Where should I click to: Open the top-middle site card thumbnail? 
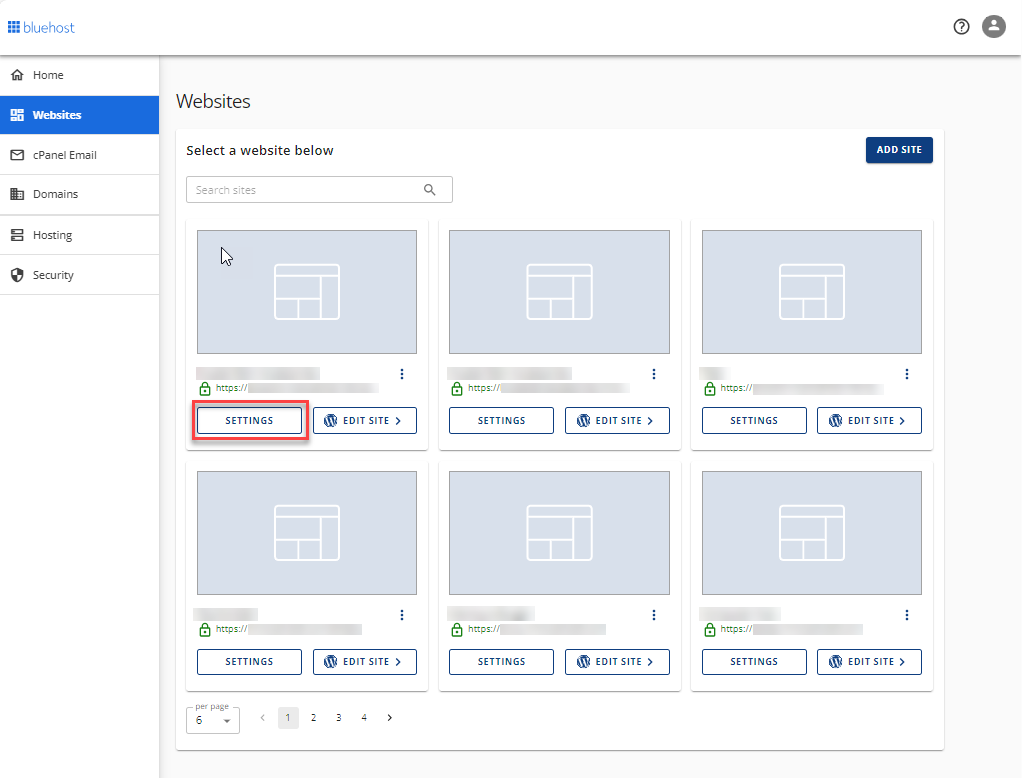pos(559,292)
